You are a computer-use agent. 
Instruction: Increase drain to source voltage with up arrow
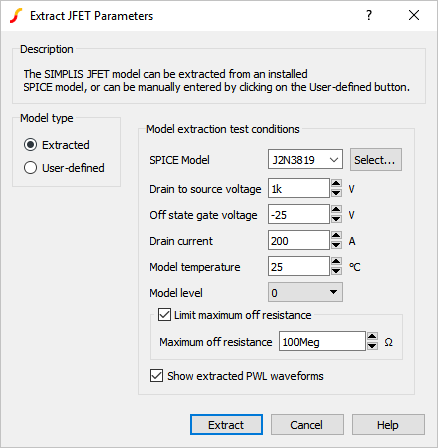[336, 183]
